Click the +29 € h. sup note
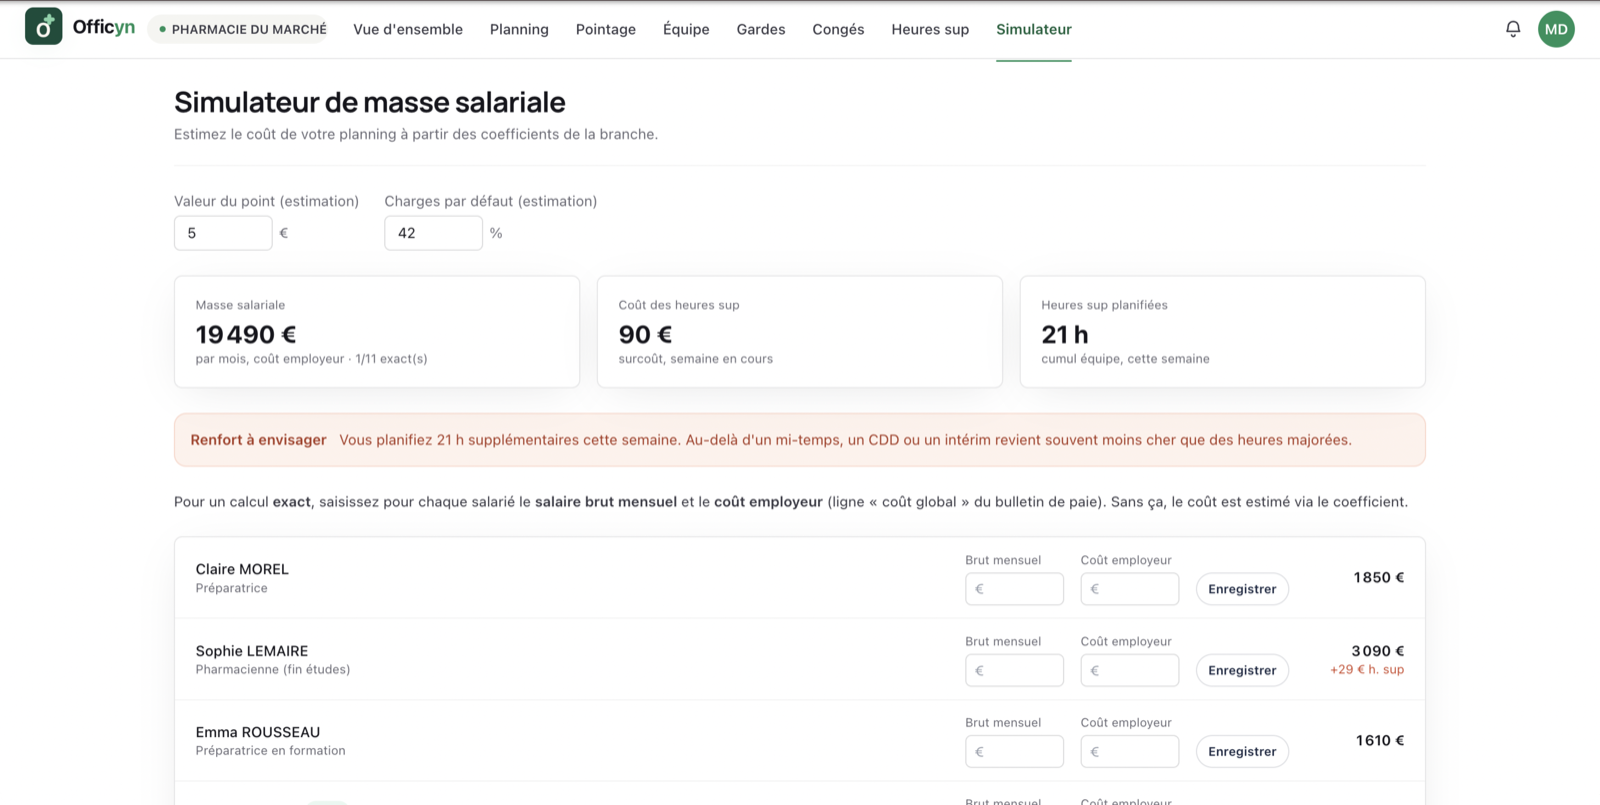Image resolution: width=1600 pixels, height=805 pixels. point(1367,670)
